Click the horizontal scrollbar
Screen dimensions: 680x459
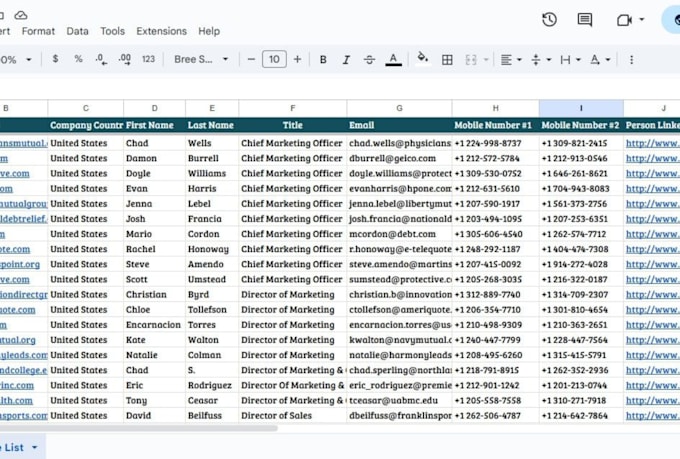point(139,428)
